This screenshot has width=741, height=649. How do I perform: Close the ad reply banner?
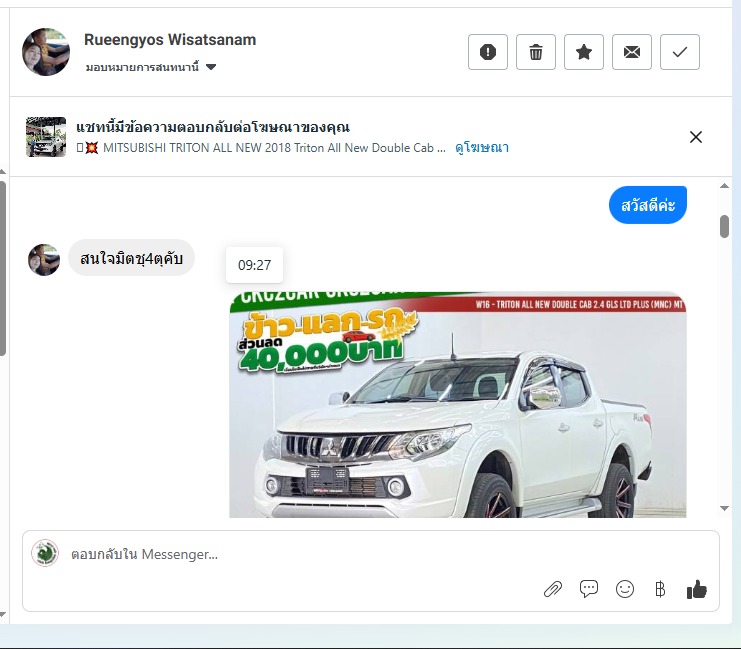[x=696, y=137]
